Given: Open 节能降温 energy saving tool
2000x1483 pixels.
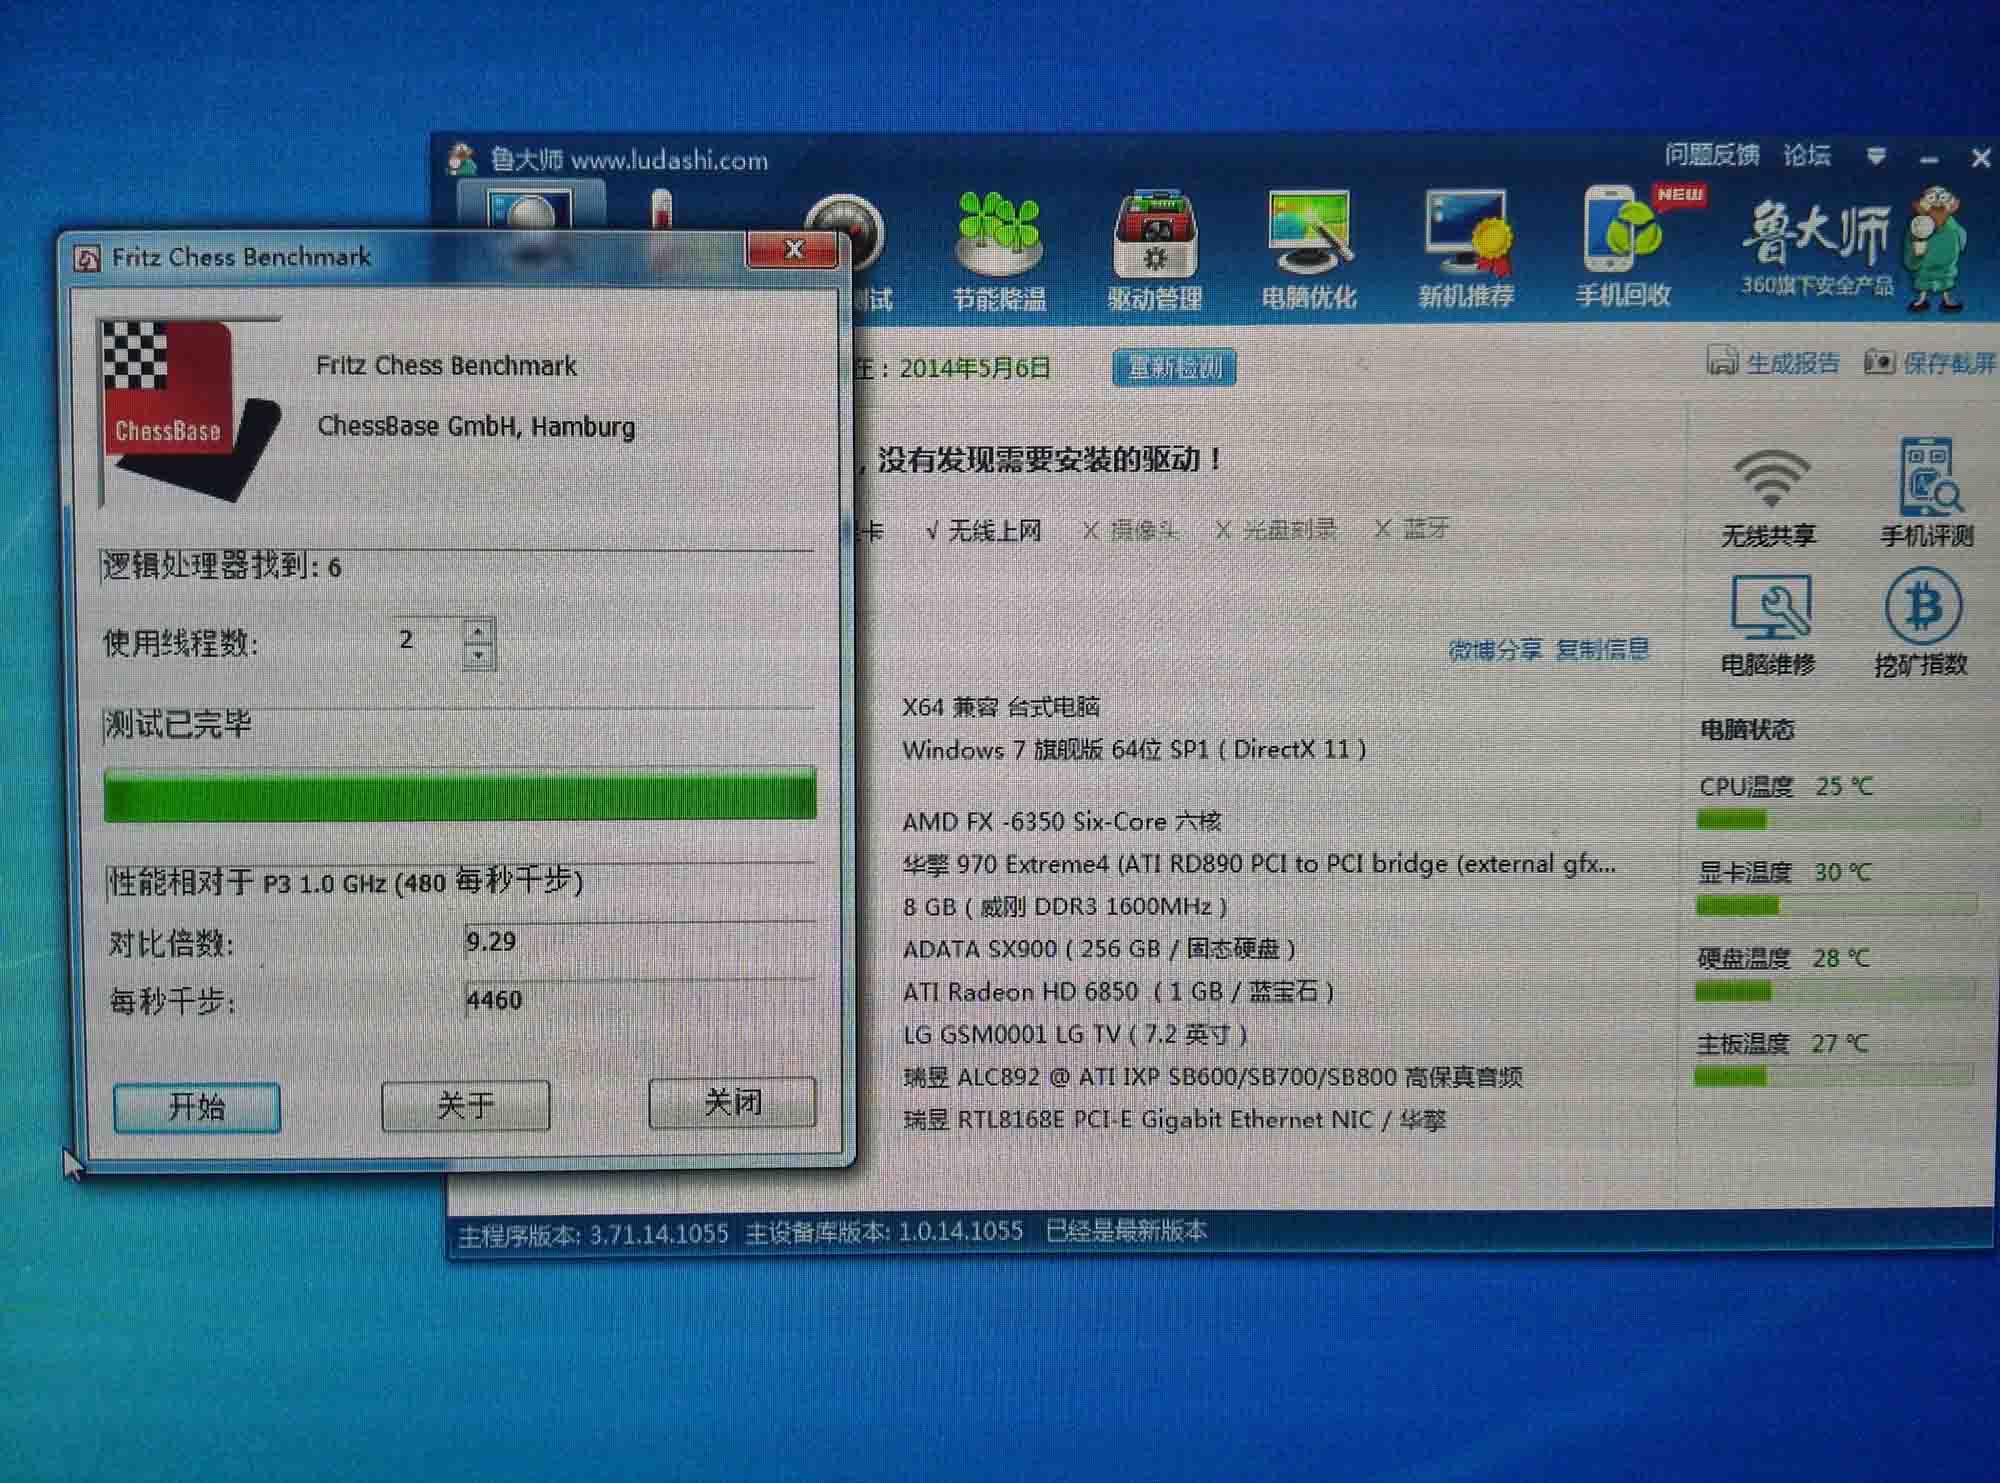Looking at the screenshot, I should pyautogui.click(x=999, y=250).
